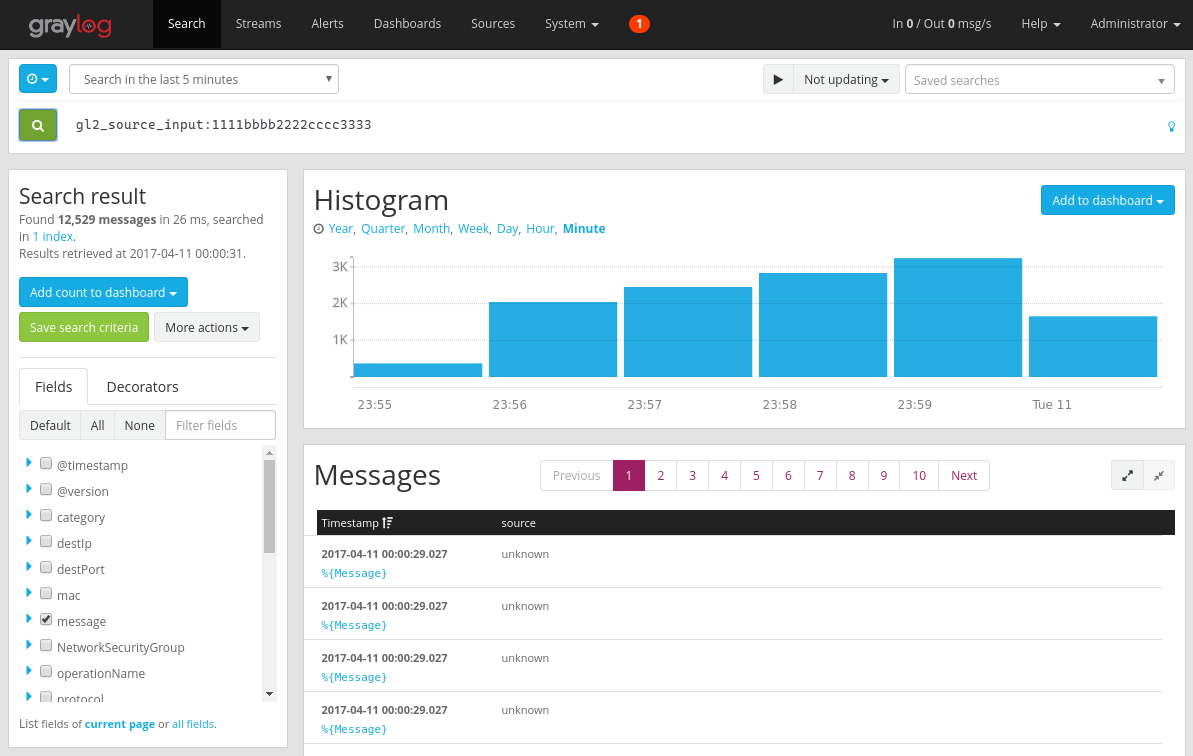Expand the operationName field disclosure arrow
This screenshot has width=1193, height=756.
click(x=29, y=670)
